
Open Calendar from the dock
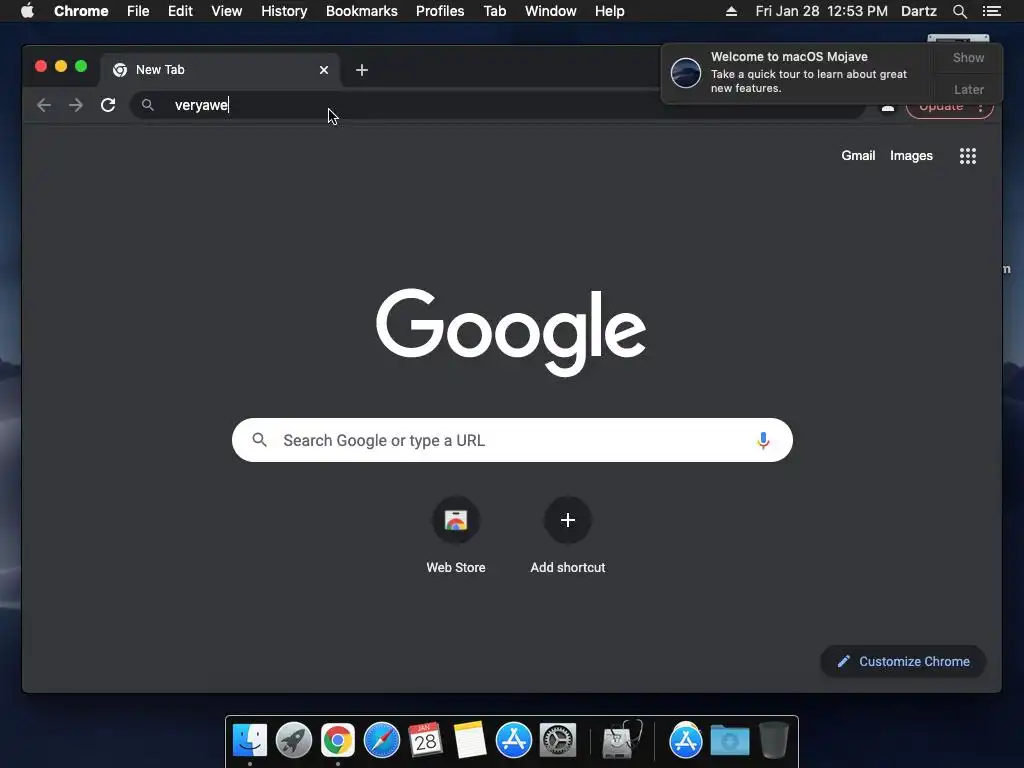[425, 741]
